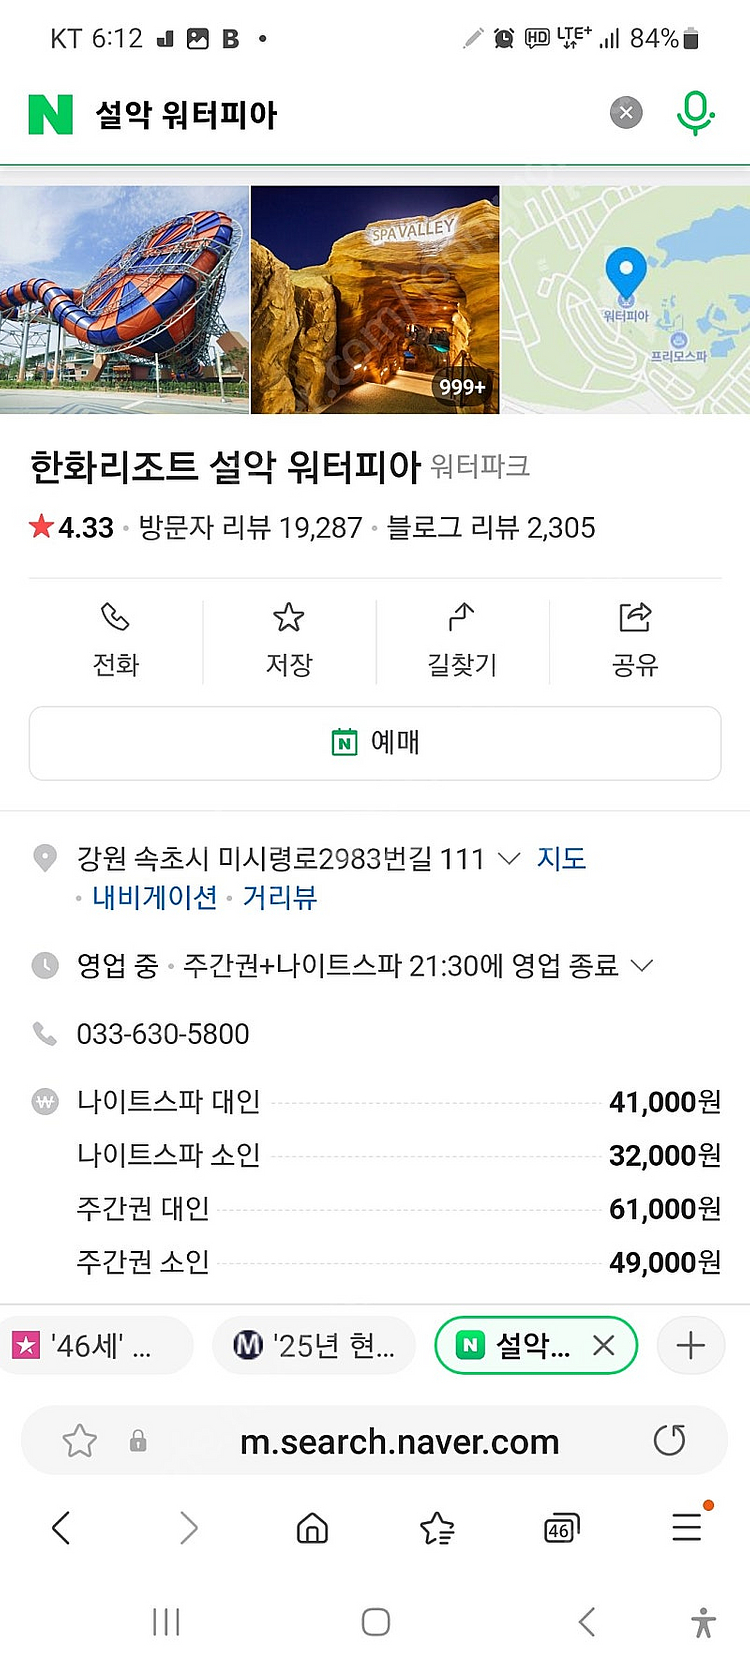750x1667 pixels.
Task: Open the 거리뷰 street view link
Action: coord(280,898)
